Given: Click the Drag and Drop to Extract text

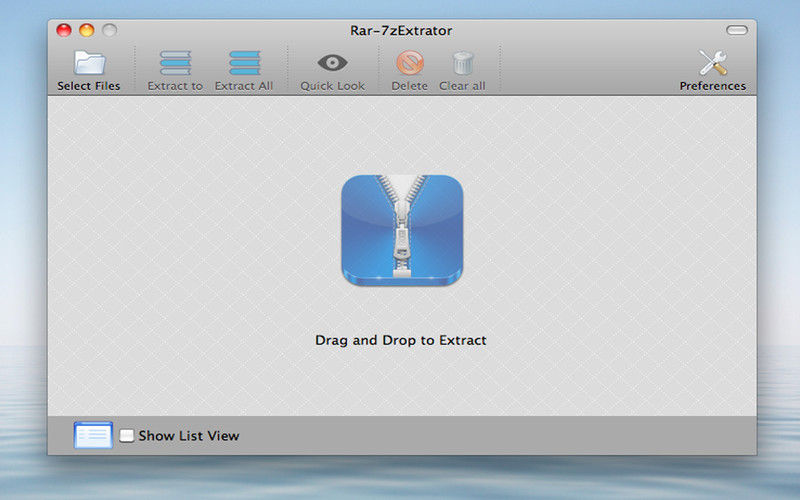Looking at the screenshot, I should (x=401, y=340).
